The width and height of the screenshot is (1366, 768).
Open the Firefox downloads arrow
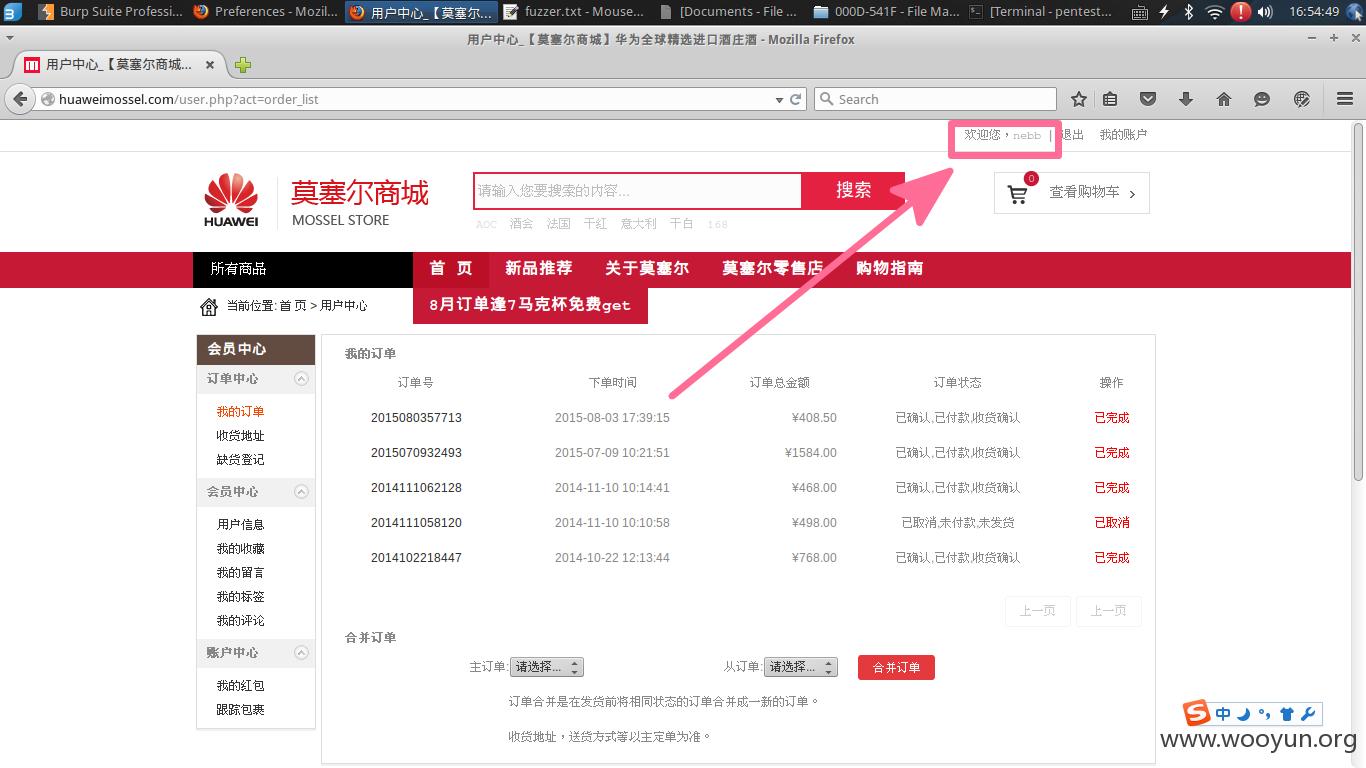pos(1186,99)
